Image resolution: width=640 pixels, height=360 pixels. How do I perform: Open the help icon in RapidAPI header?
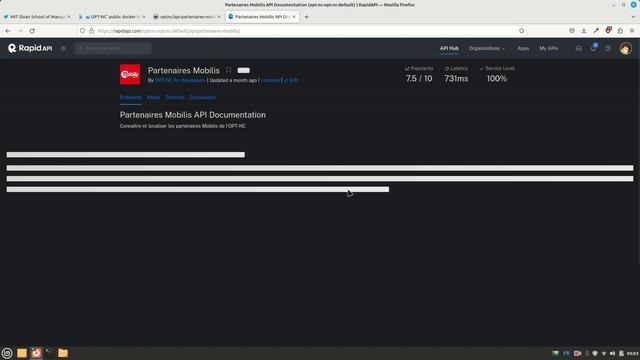[608, 49]
